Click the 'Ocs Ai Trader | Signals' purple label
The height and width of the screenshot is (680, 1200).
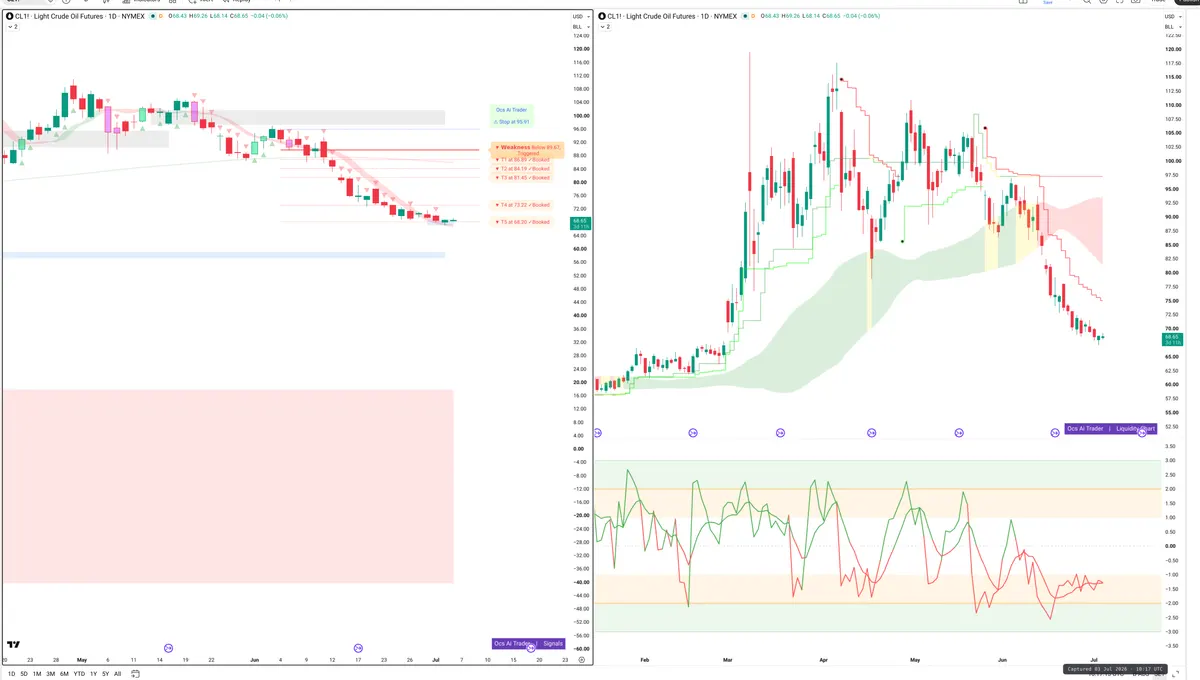tap(529, 643)
